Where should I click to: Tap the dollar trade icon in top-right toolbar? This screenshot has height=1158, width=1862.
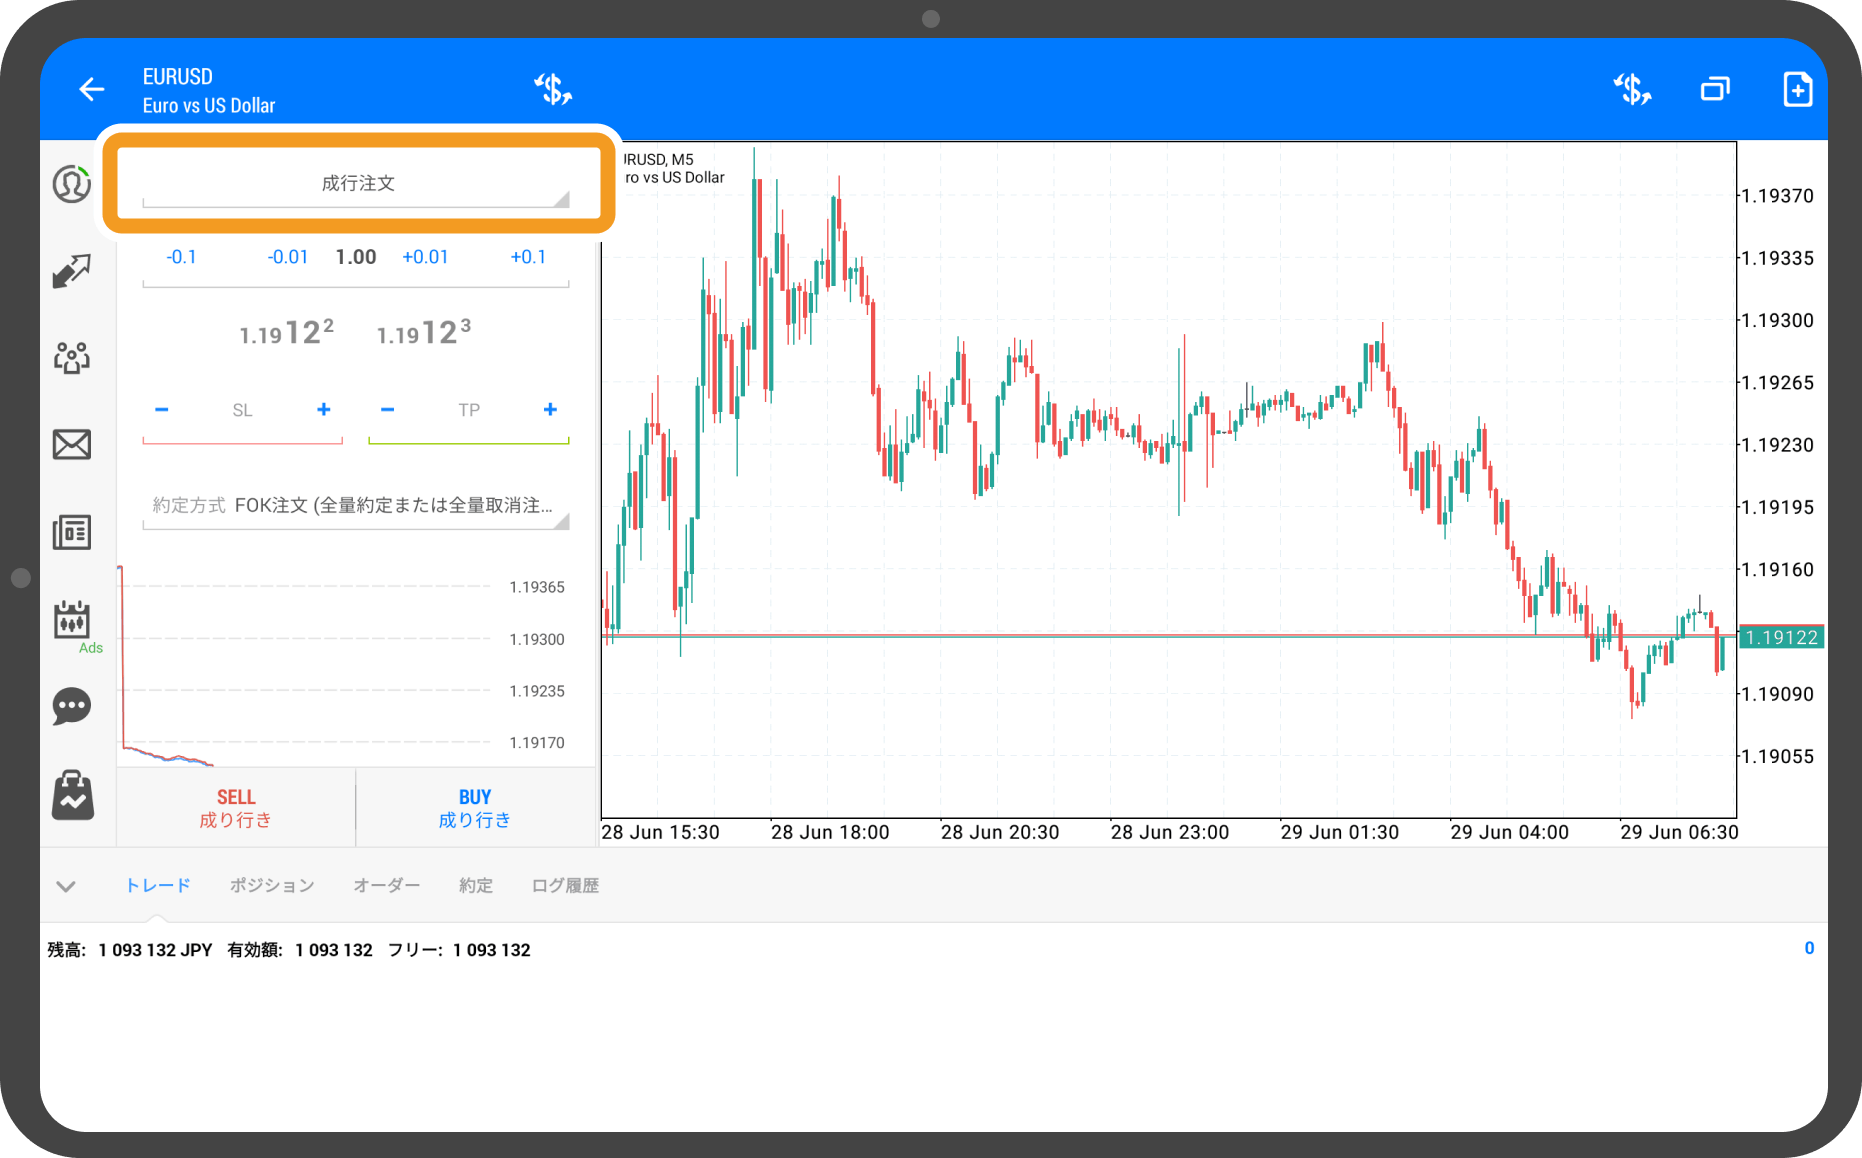(1632, 90)
